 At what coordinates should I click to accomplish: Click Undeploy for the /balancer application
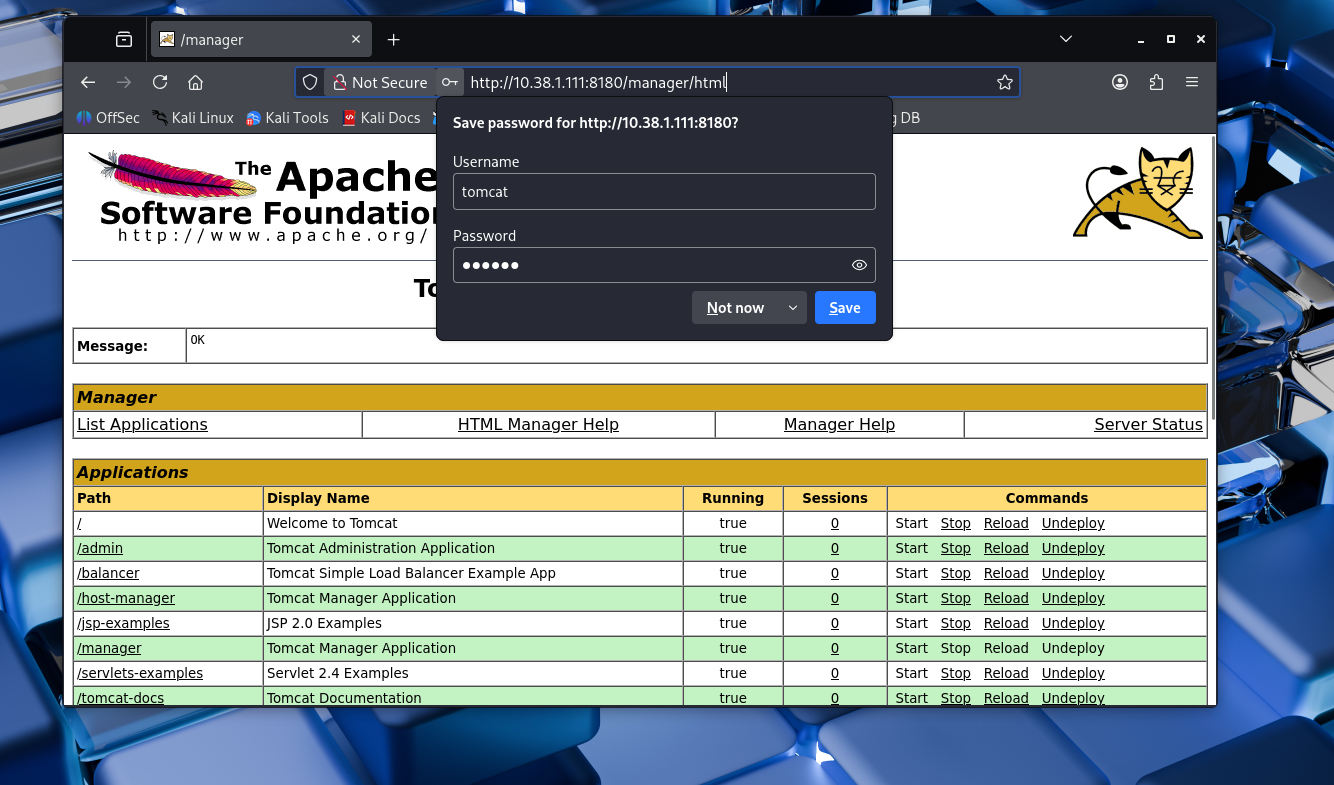click(x=1072, y=573)
